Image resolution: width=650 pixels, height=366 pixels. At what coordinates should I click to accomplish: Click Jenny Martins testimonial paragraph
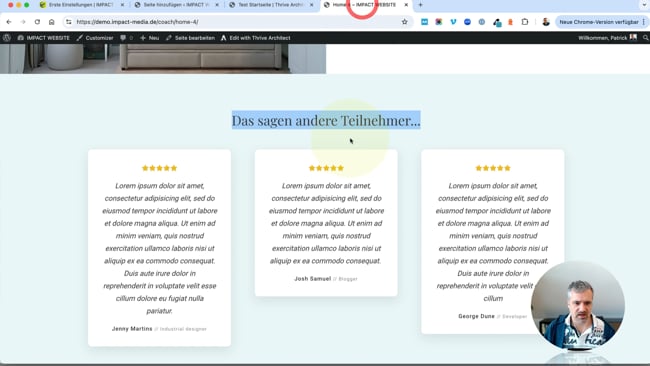(x=160, y=248)
